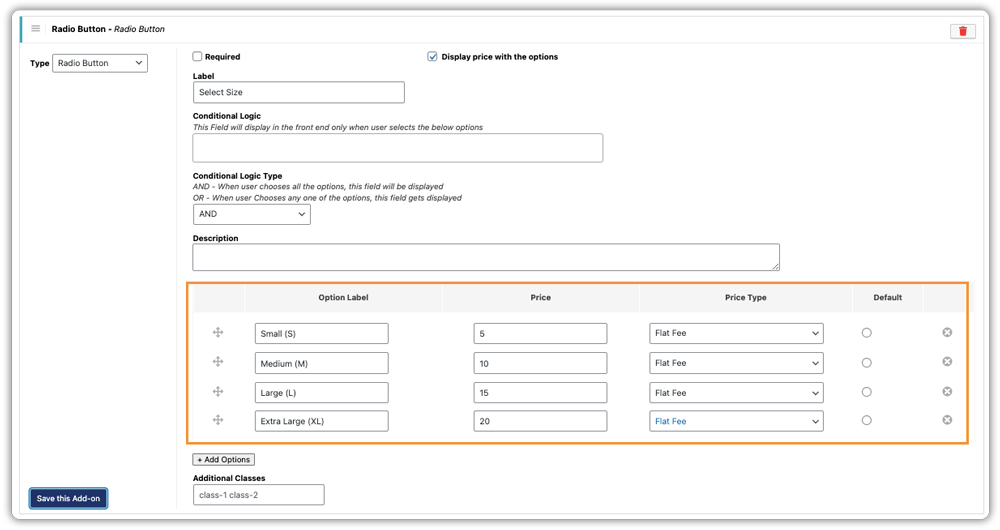Click the Additional Classes heading
Image resolution: width=1000 pixels, height=530 pixels.
point(229,478)
